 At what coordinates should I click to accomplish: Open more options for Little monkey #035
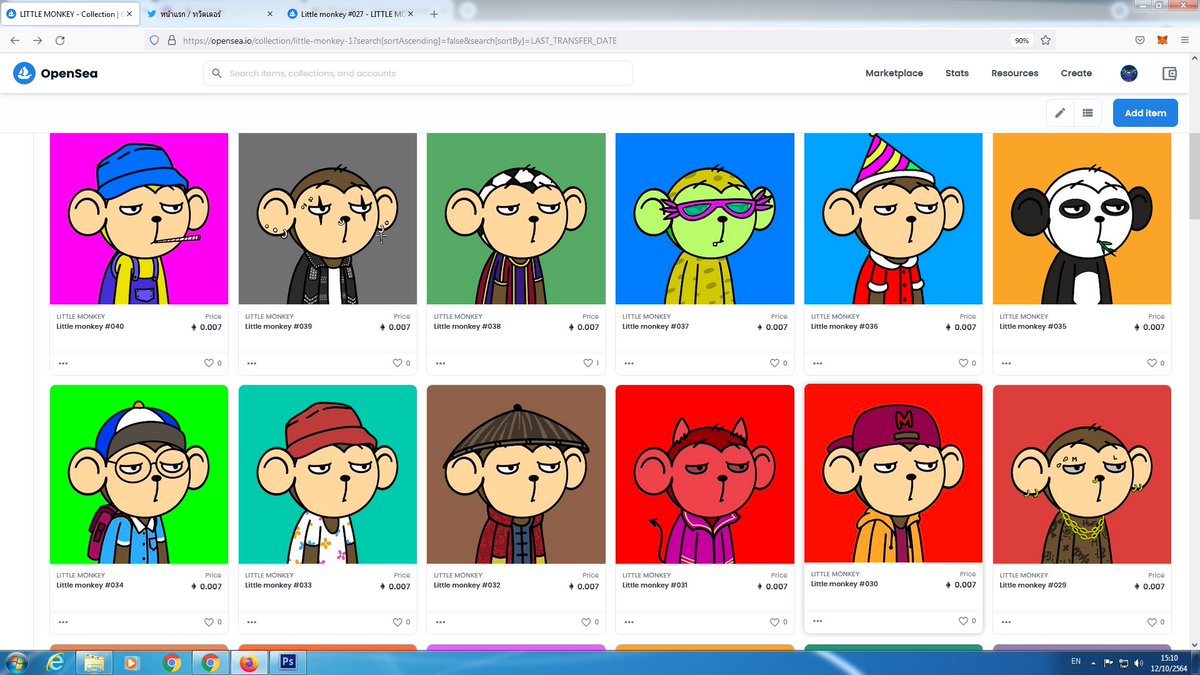click(1006, 363)
